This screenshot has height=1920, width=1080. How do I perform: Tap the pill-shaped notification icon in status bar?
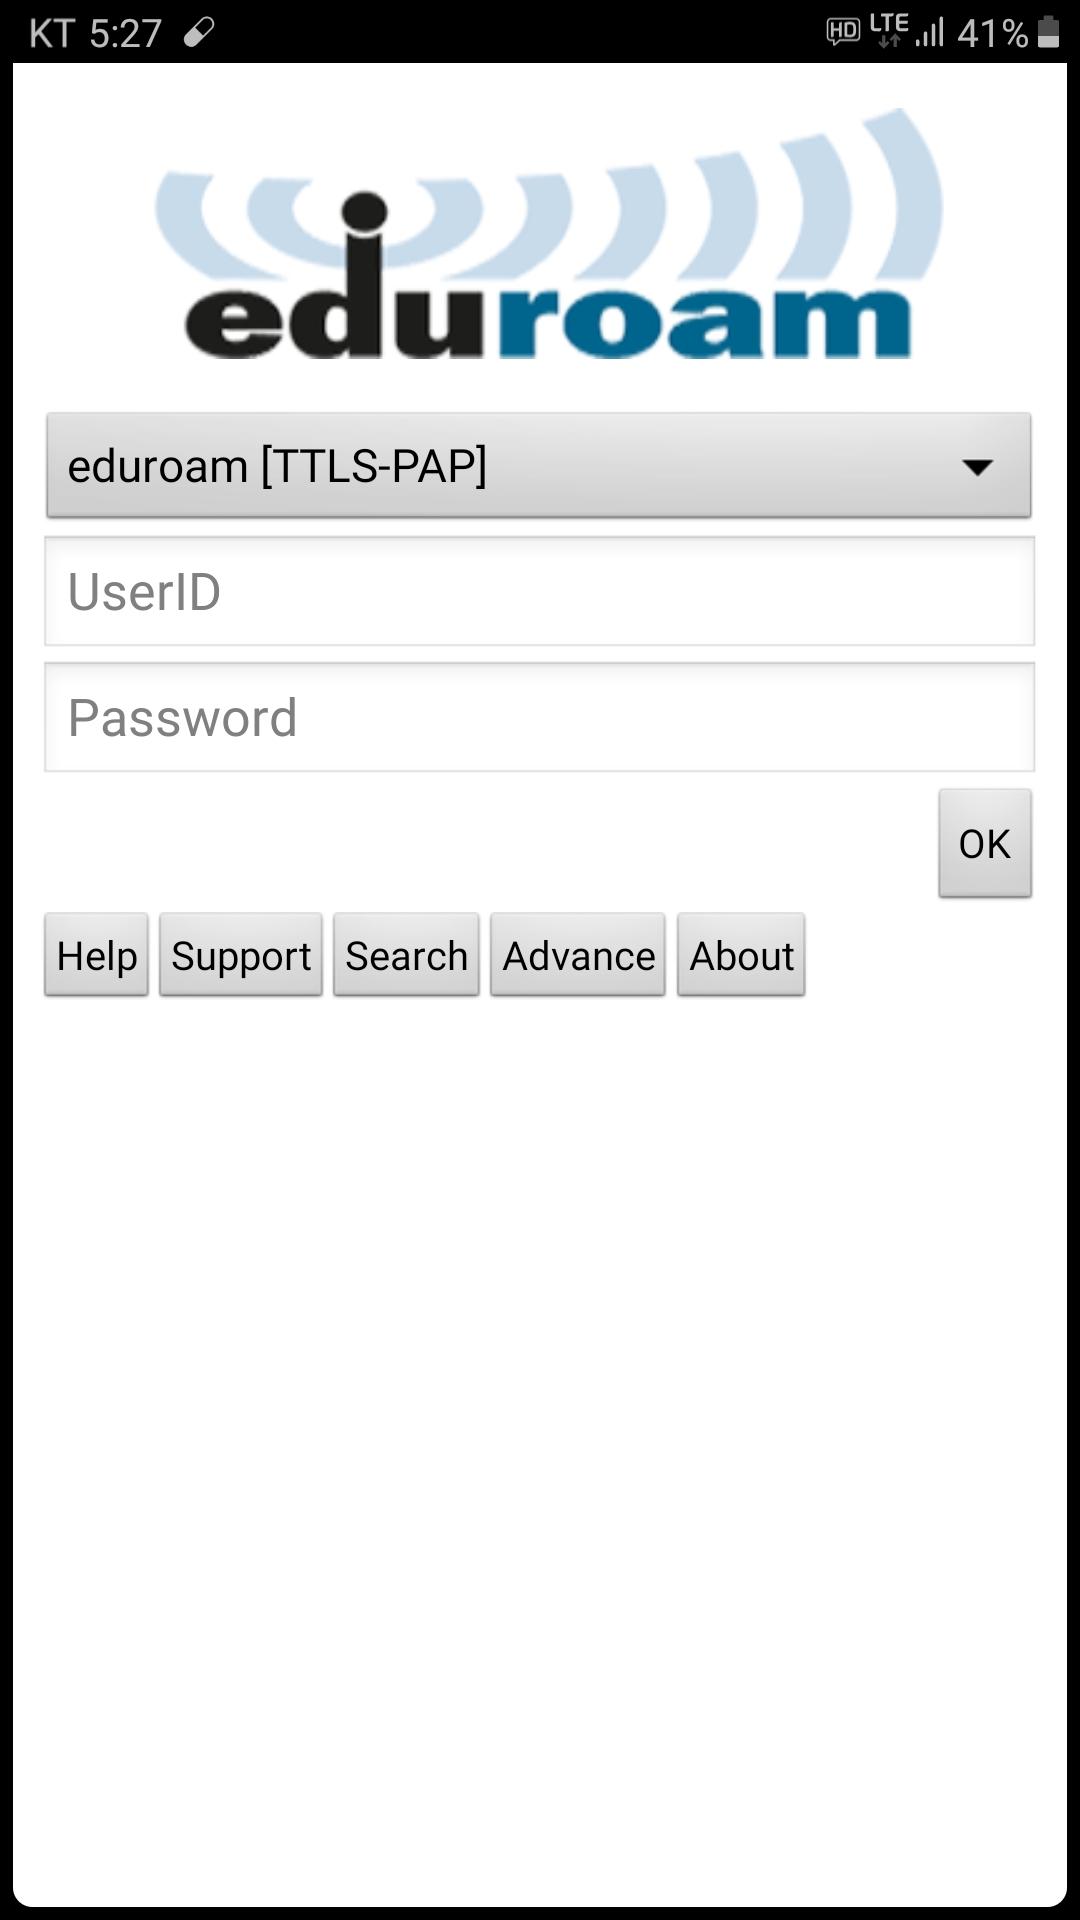pos(199,33)
